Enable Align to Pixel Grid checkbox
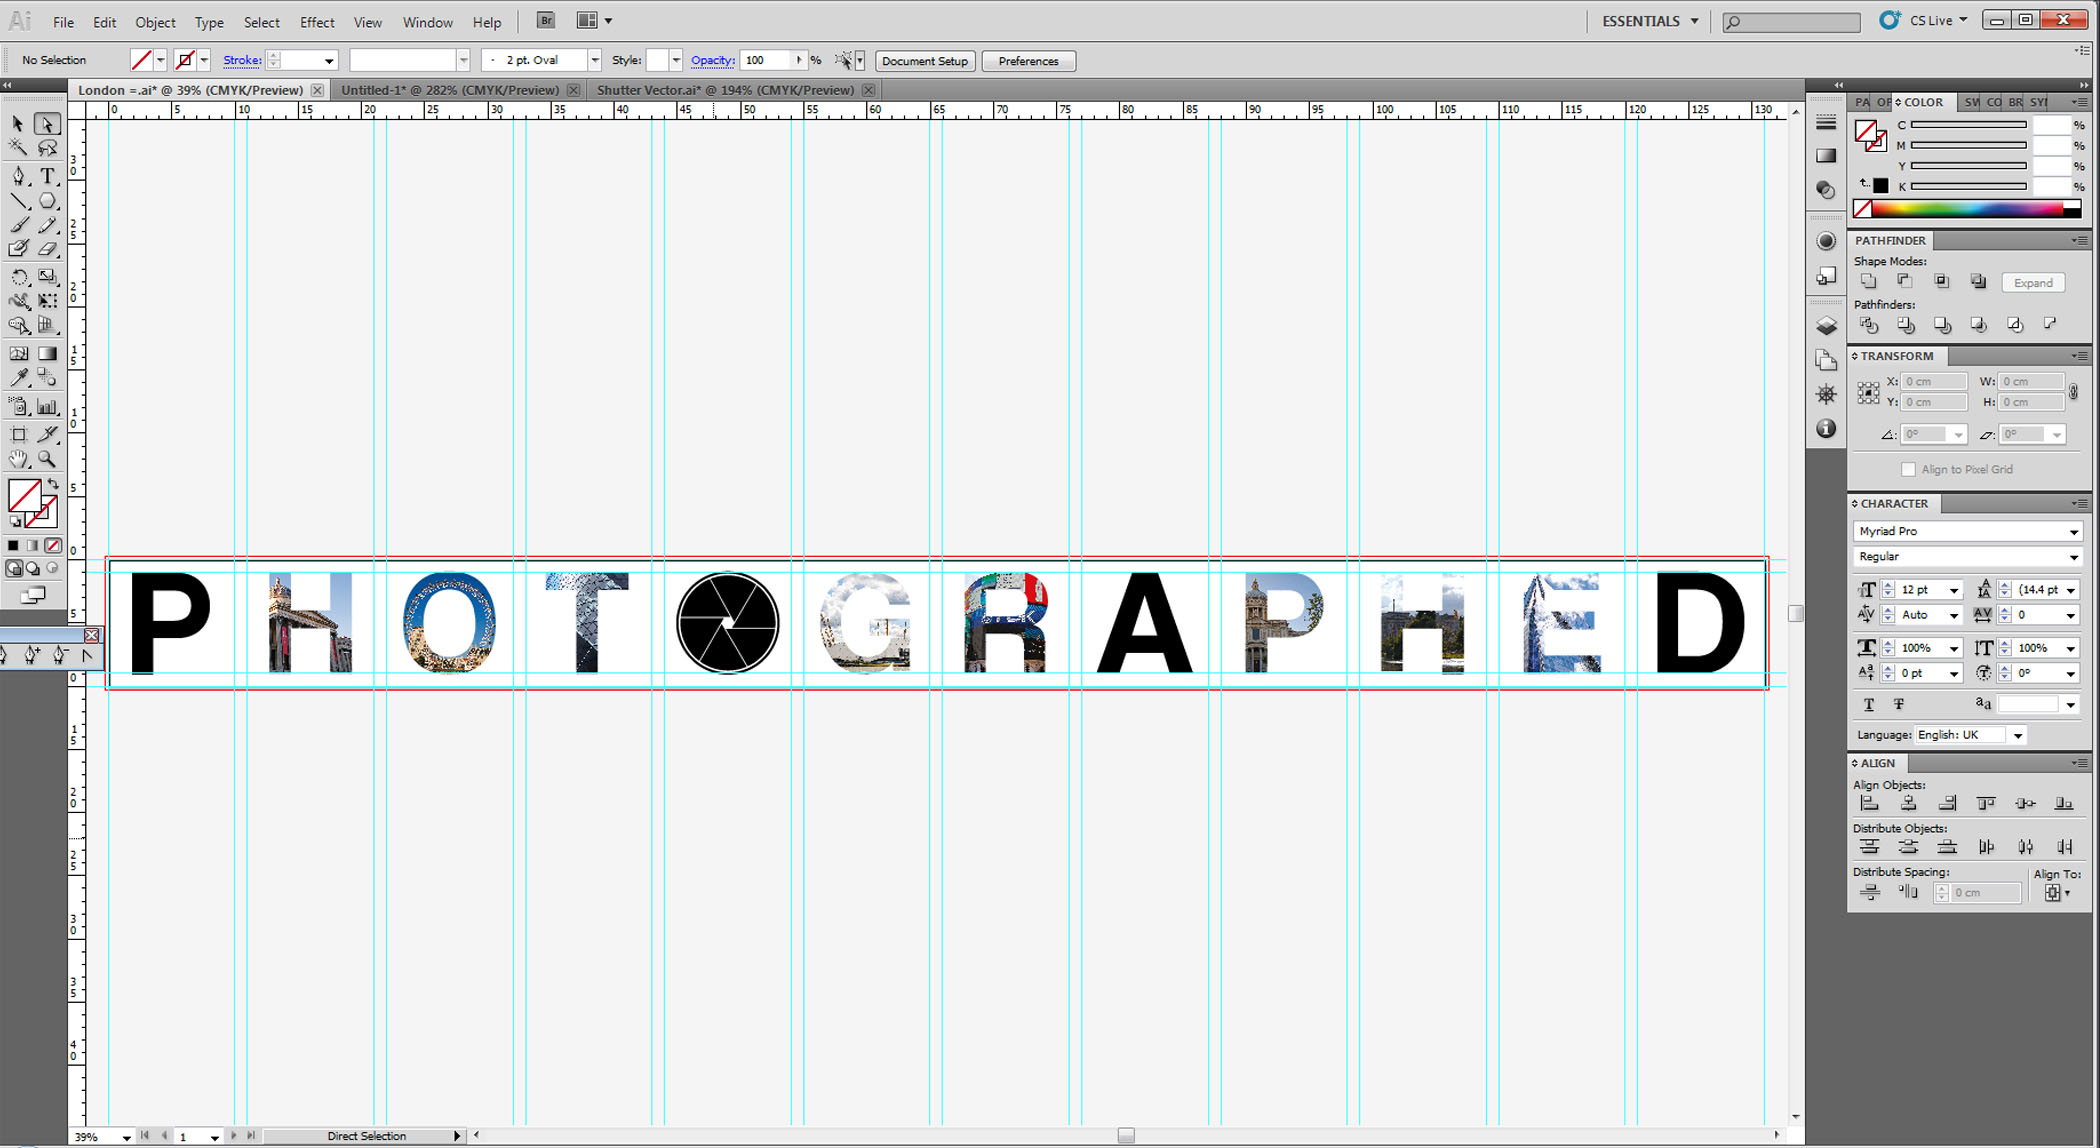 point(1908,469)
